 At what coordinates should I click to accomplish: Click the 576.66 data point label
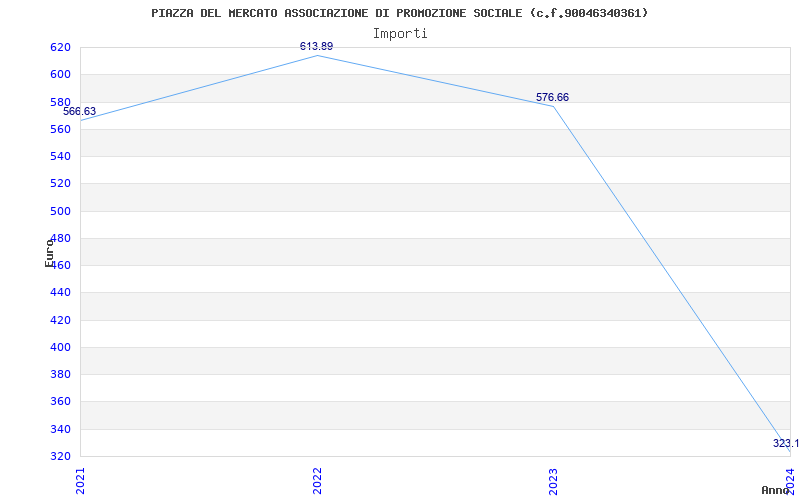[553, 97]
